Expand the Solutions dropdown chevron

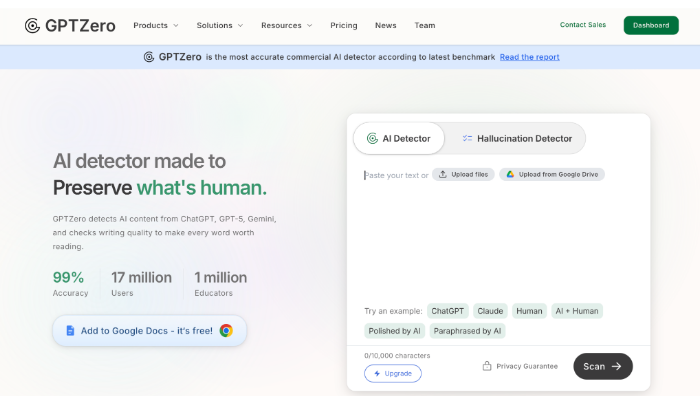point(241,25)
